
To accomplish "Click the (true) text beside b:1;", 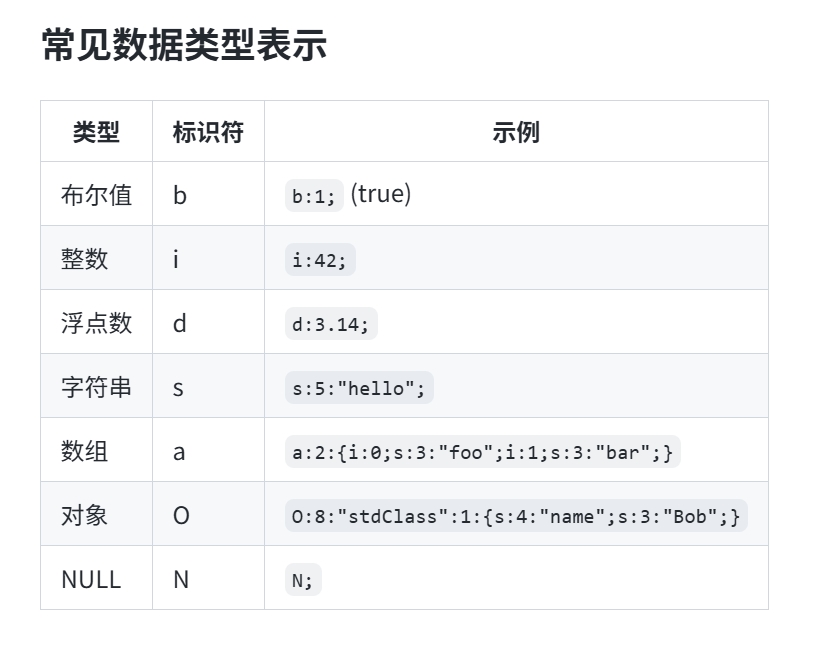I will [x=380, y=194].
